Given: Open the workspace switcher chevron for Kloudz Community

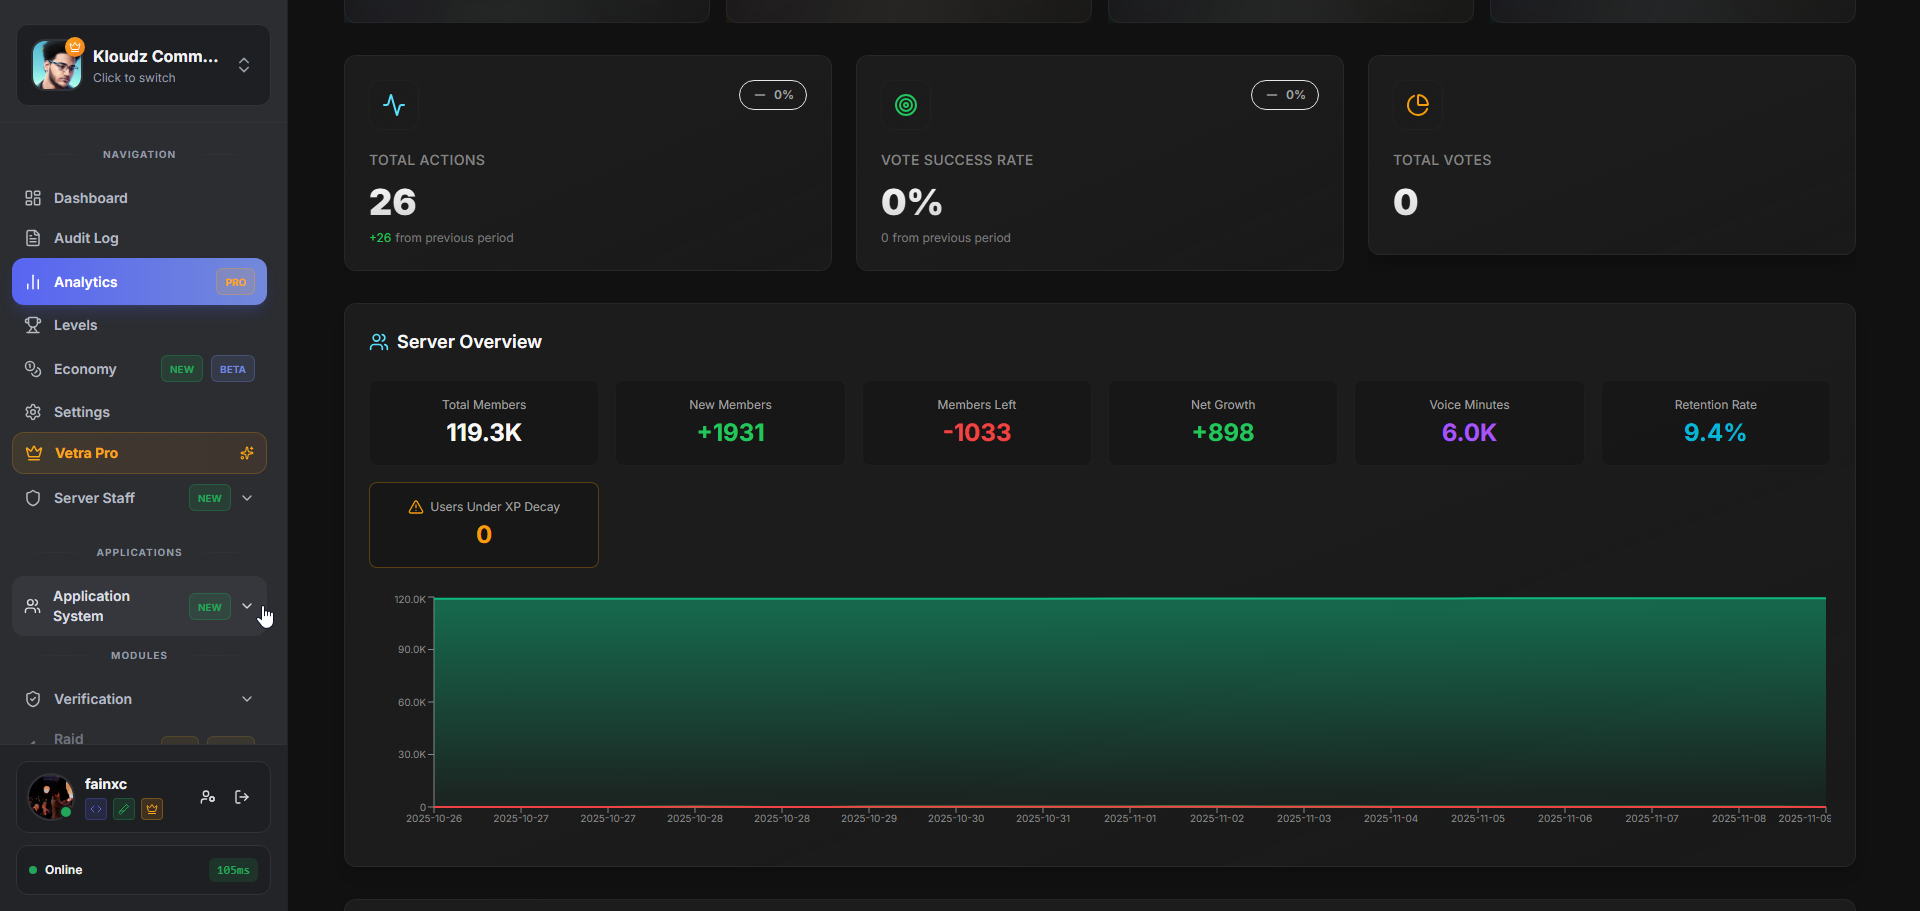Looking at the screenshot, I should pos(243,65).
